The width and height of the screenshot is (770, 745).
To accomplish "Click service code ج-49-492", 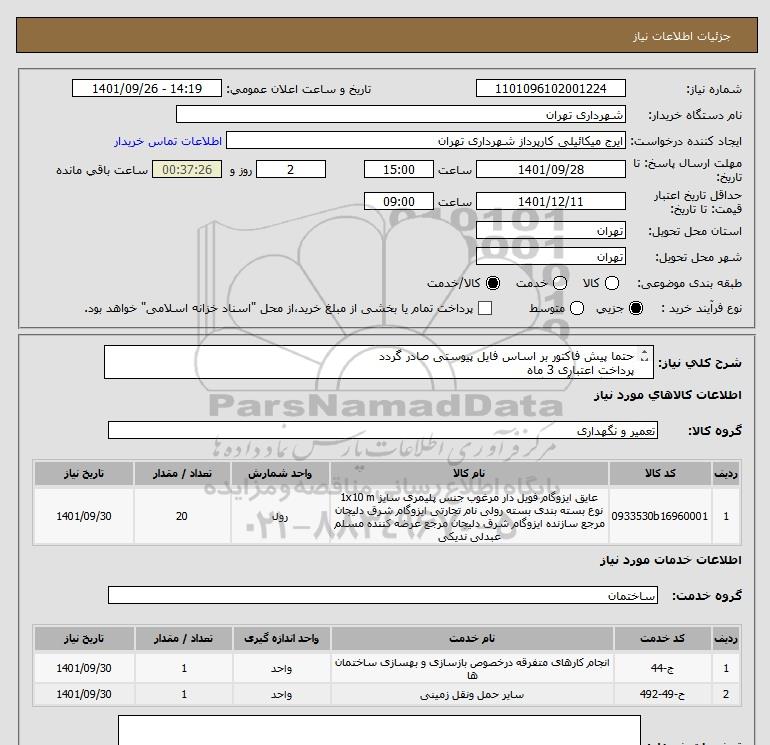I will pyautogui.click(x=662, y=694).
